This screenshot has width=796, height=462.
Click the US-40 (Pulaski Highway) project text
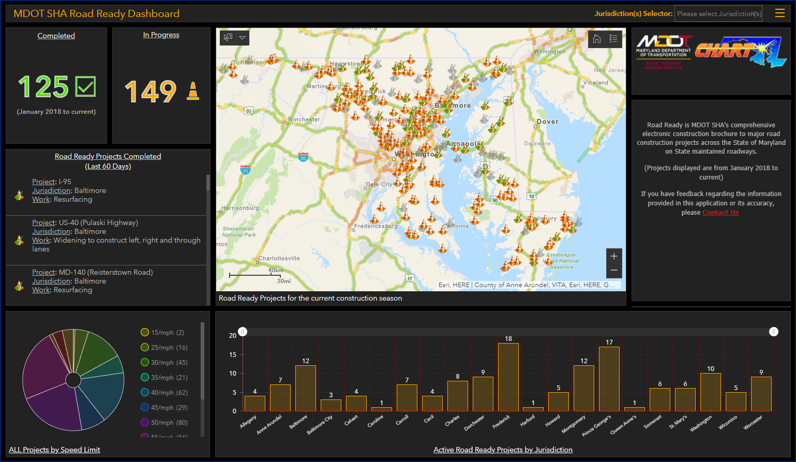116,236
